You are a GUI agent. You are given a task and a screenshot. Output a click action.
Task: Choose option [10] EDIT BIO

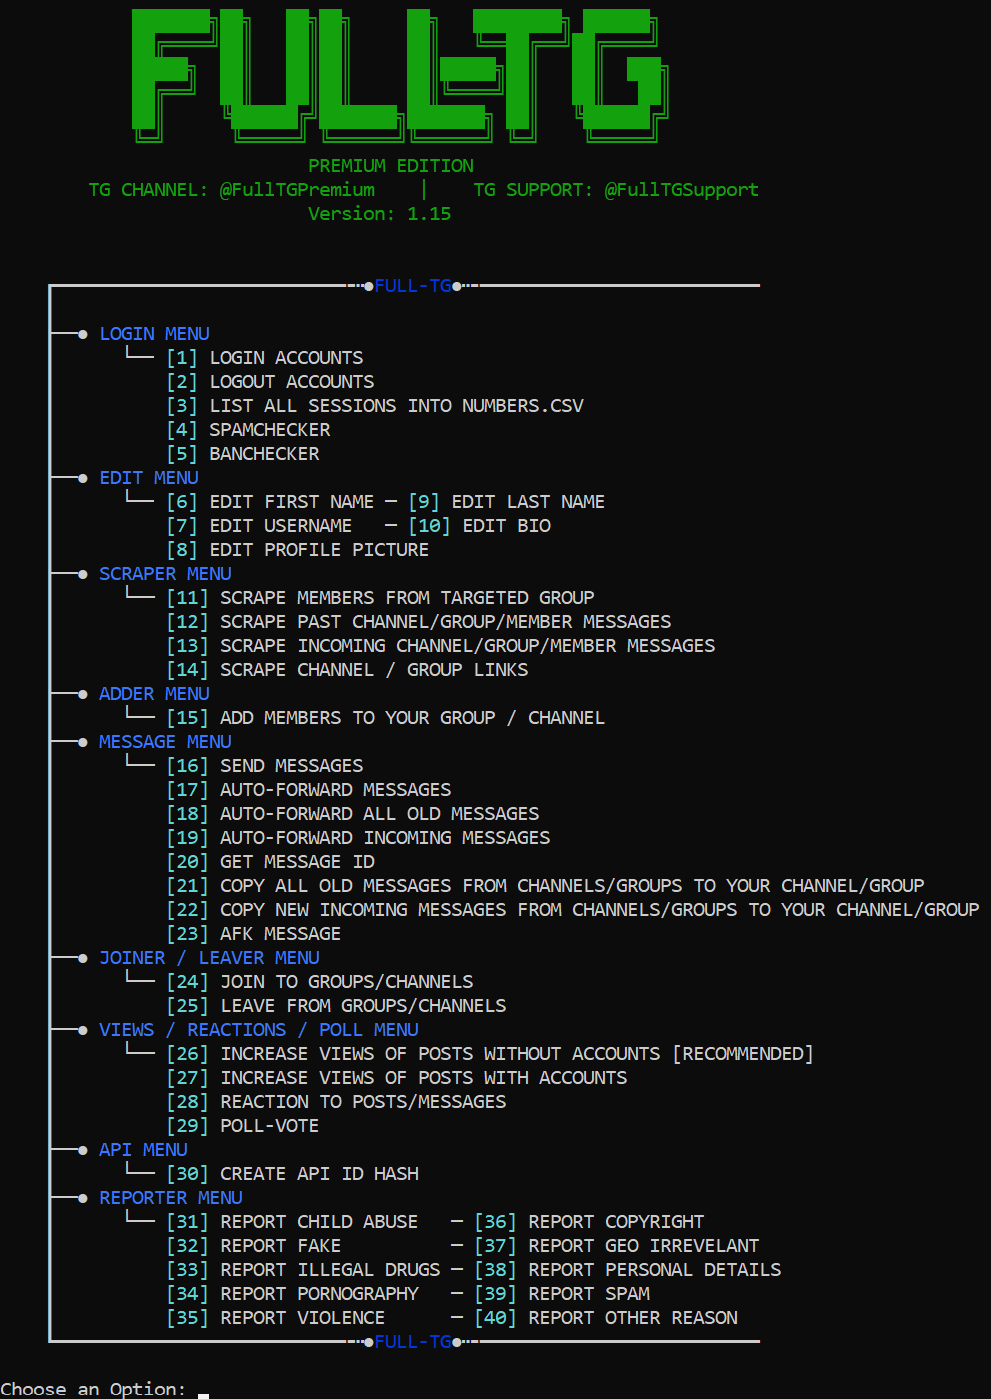coord(480,526)
